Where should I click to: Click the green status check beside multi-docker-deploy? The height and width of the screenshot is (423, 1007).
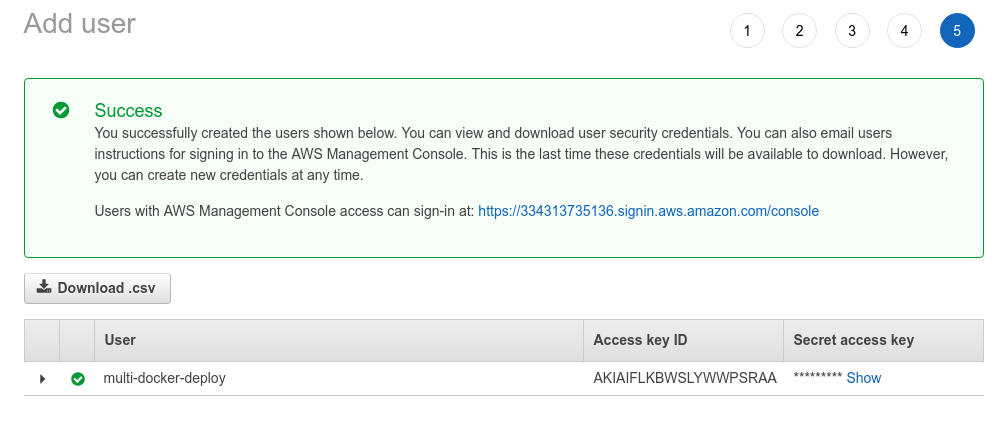78,379
